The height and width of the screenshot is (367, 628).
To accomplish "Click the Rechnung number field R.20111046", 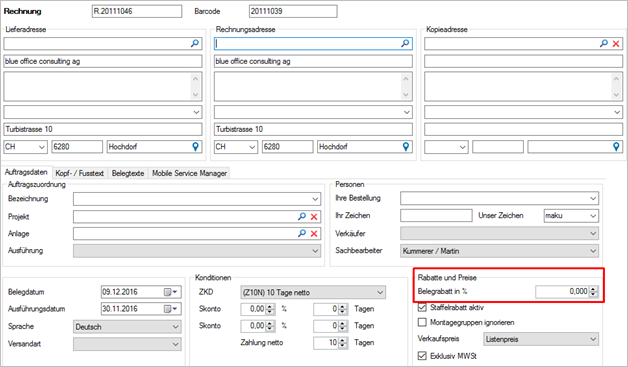I will tap(137, 11).
